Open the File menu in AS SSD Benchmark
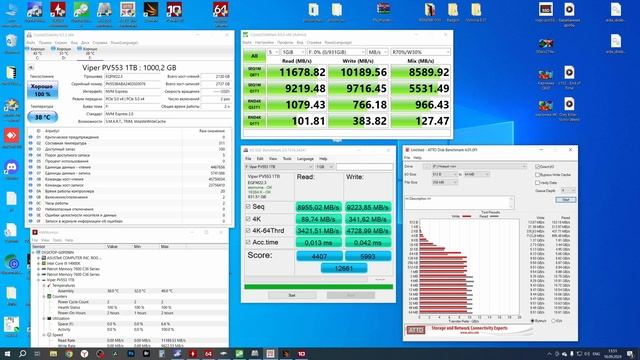 248,159
